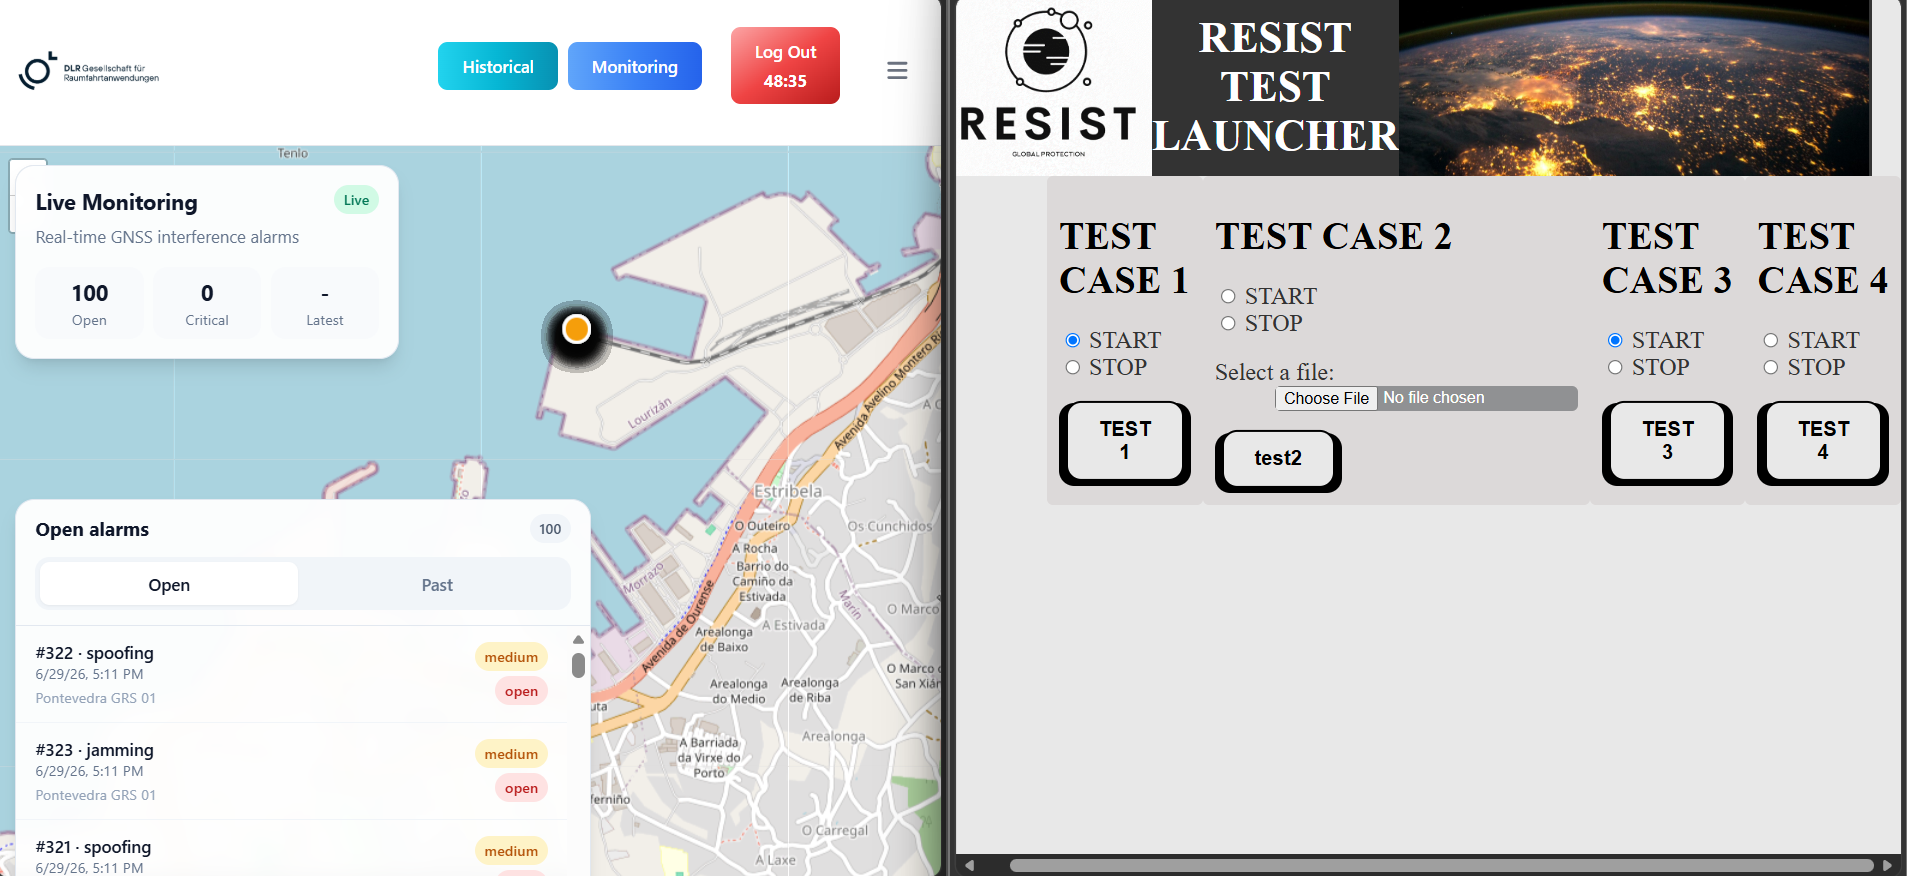Select START for Test Case 2
This screenshot has width=1907, height=876.
point(1228,296)
